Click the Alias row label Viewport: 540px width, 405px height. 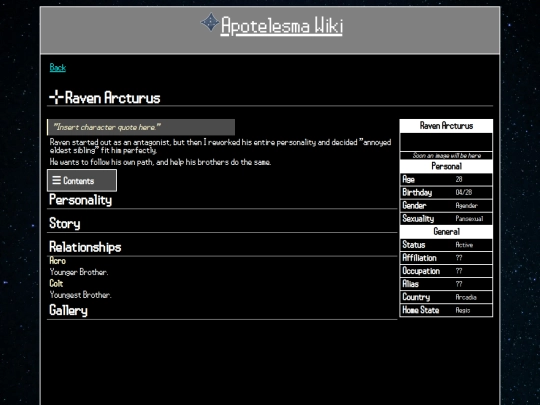[411, 284]
